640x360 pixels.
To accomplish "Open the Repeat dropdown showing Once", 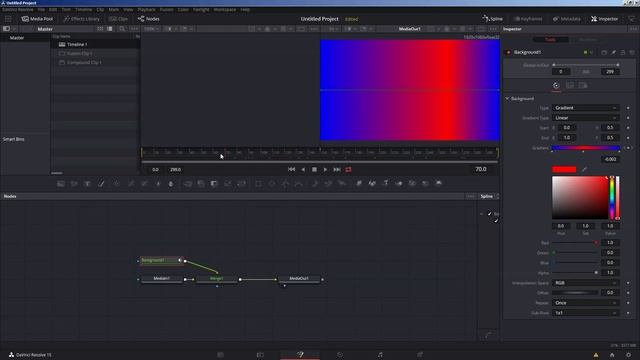I will tap(585, 303).
